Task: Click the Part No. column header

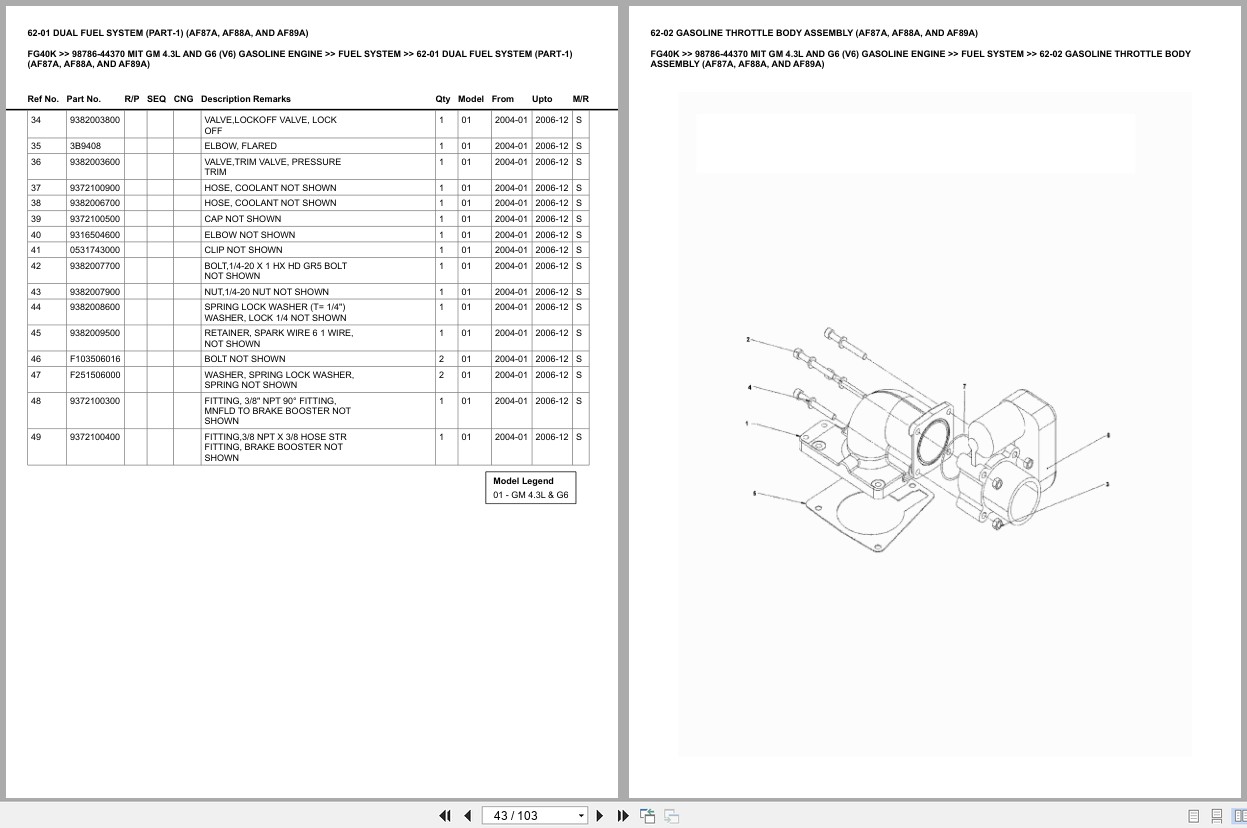Action: [x=84, y=99]
